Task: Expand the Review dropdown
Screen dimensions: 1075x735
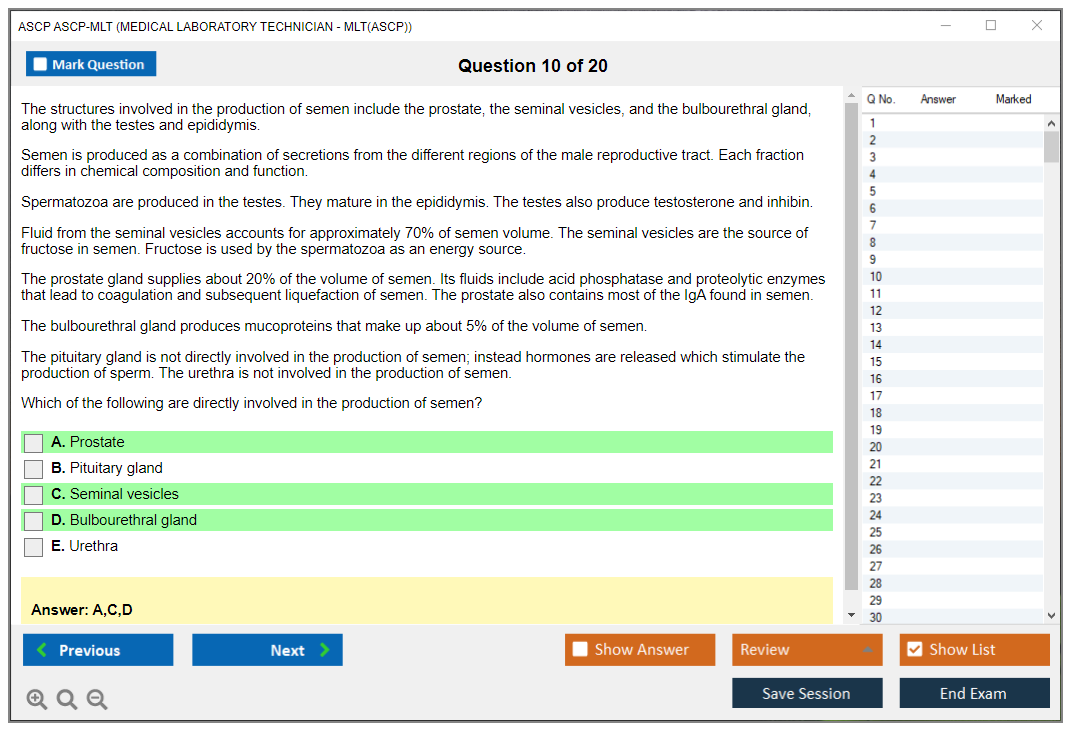Action: [867, 650]
